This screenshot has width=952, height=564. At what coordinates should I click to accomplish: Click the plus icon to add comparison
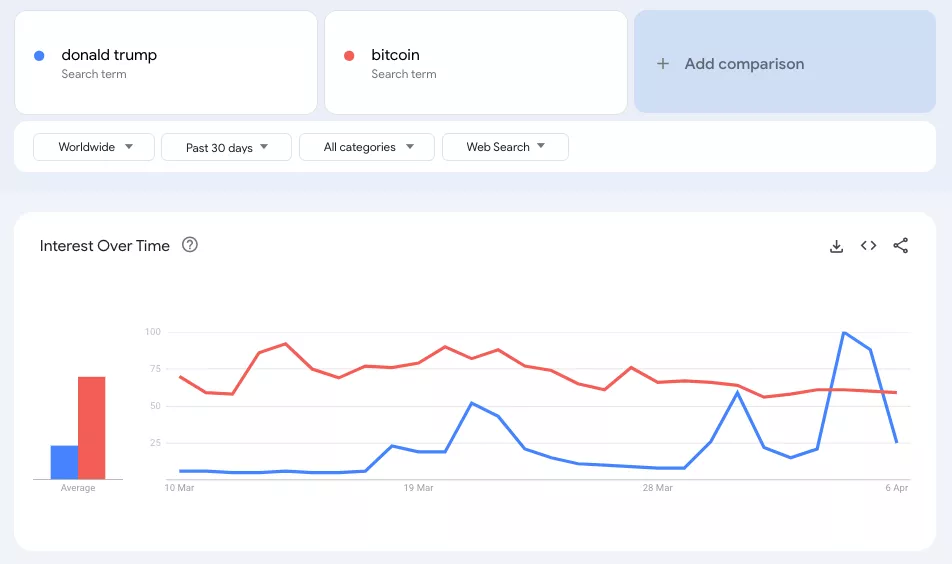(x=662, y=64)
